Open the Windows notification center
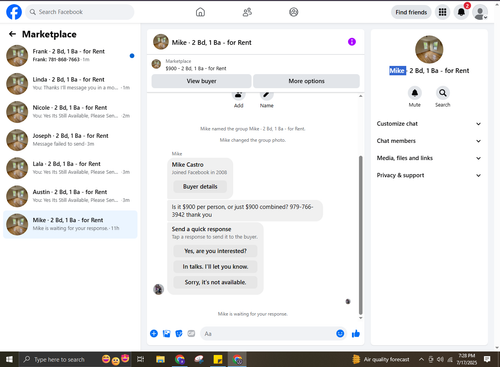Screen dimensions: 500x367 click(487, 359)
